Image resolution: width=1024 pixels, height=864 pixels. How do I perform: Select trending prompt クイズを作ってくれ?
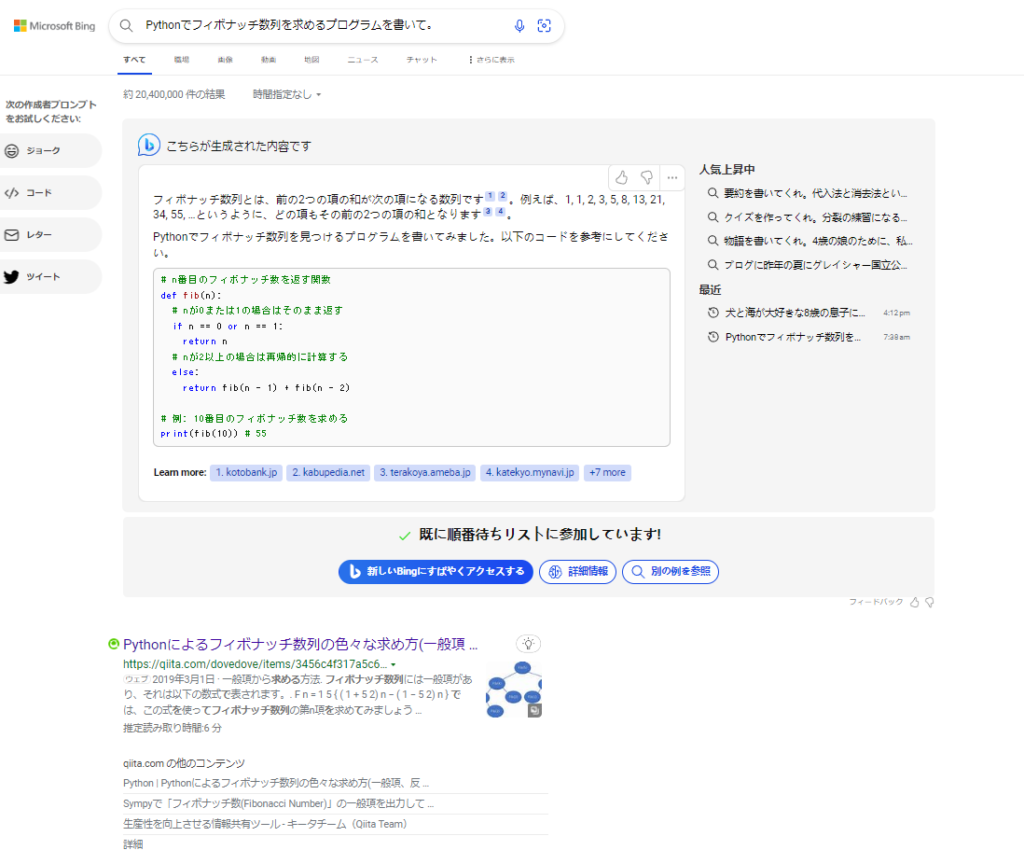[x=808, y=217]
